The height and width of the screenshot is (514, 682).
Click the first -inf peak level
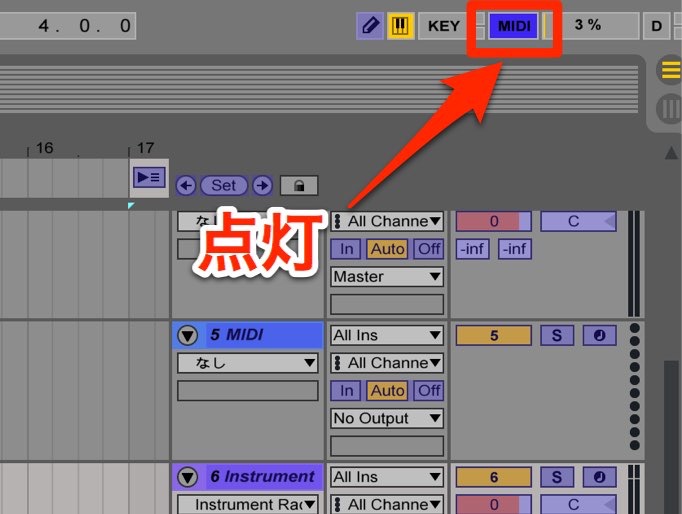click(x=472, y=249)
